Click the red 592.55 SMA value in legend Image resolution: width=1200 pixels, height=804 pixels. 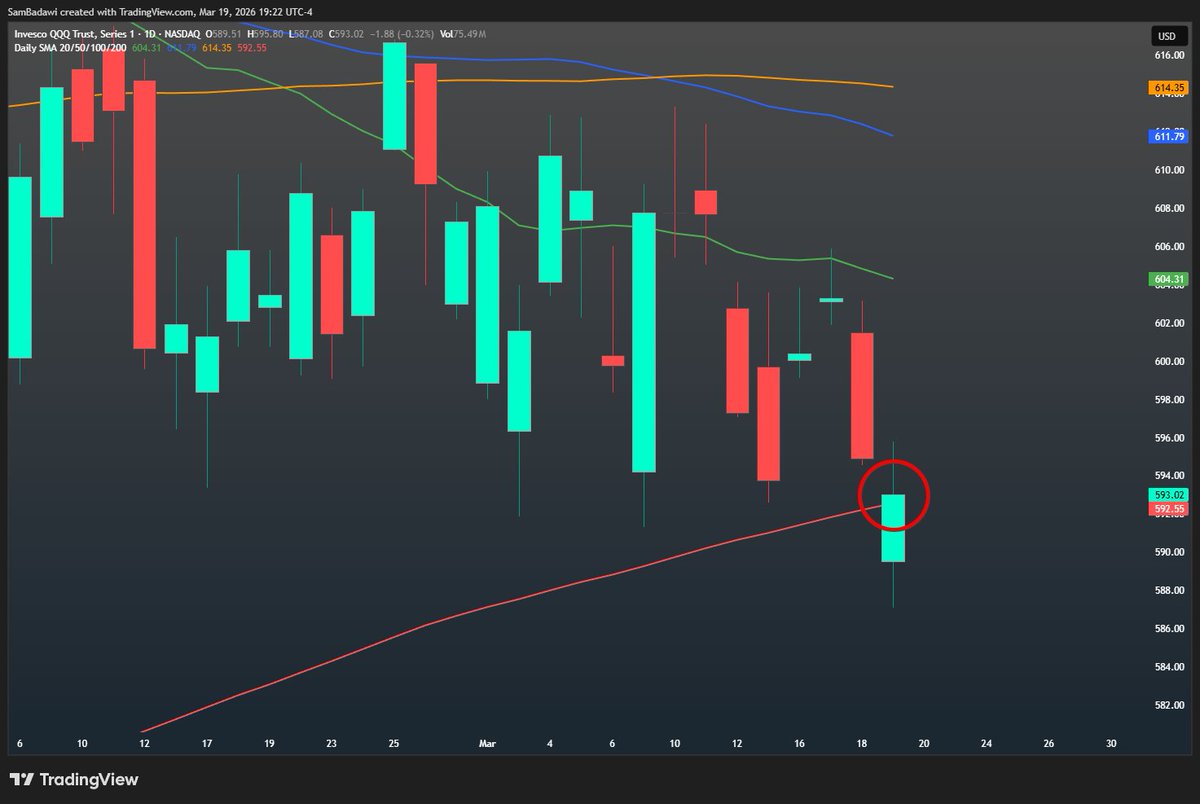coord(252,48)
